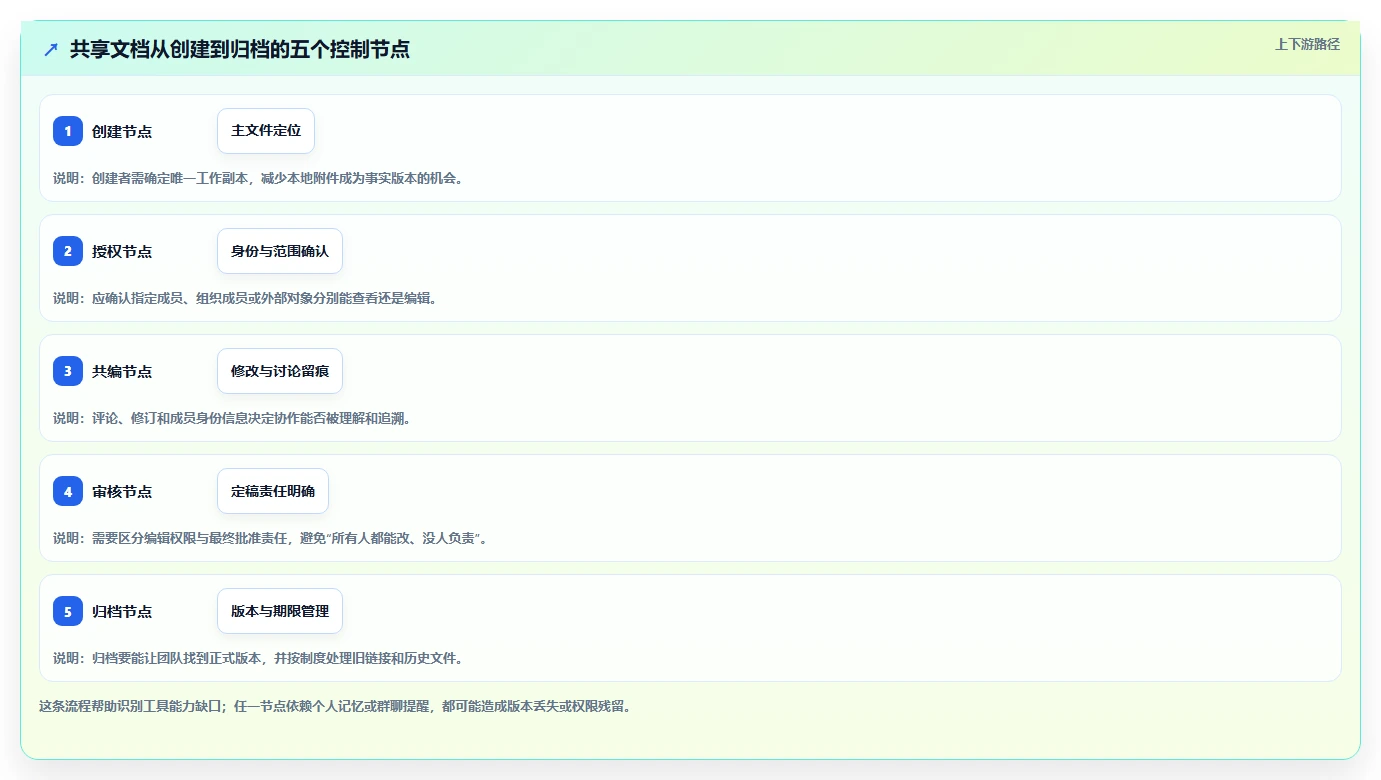Click the step 3 number badge

[68, 371]
